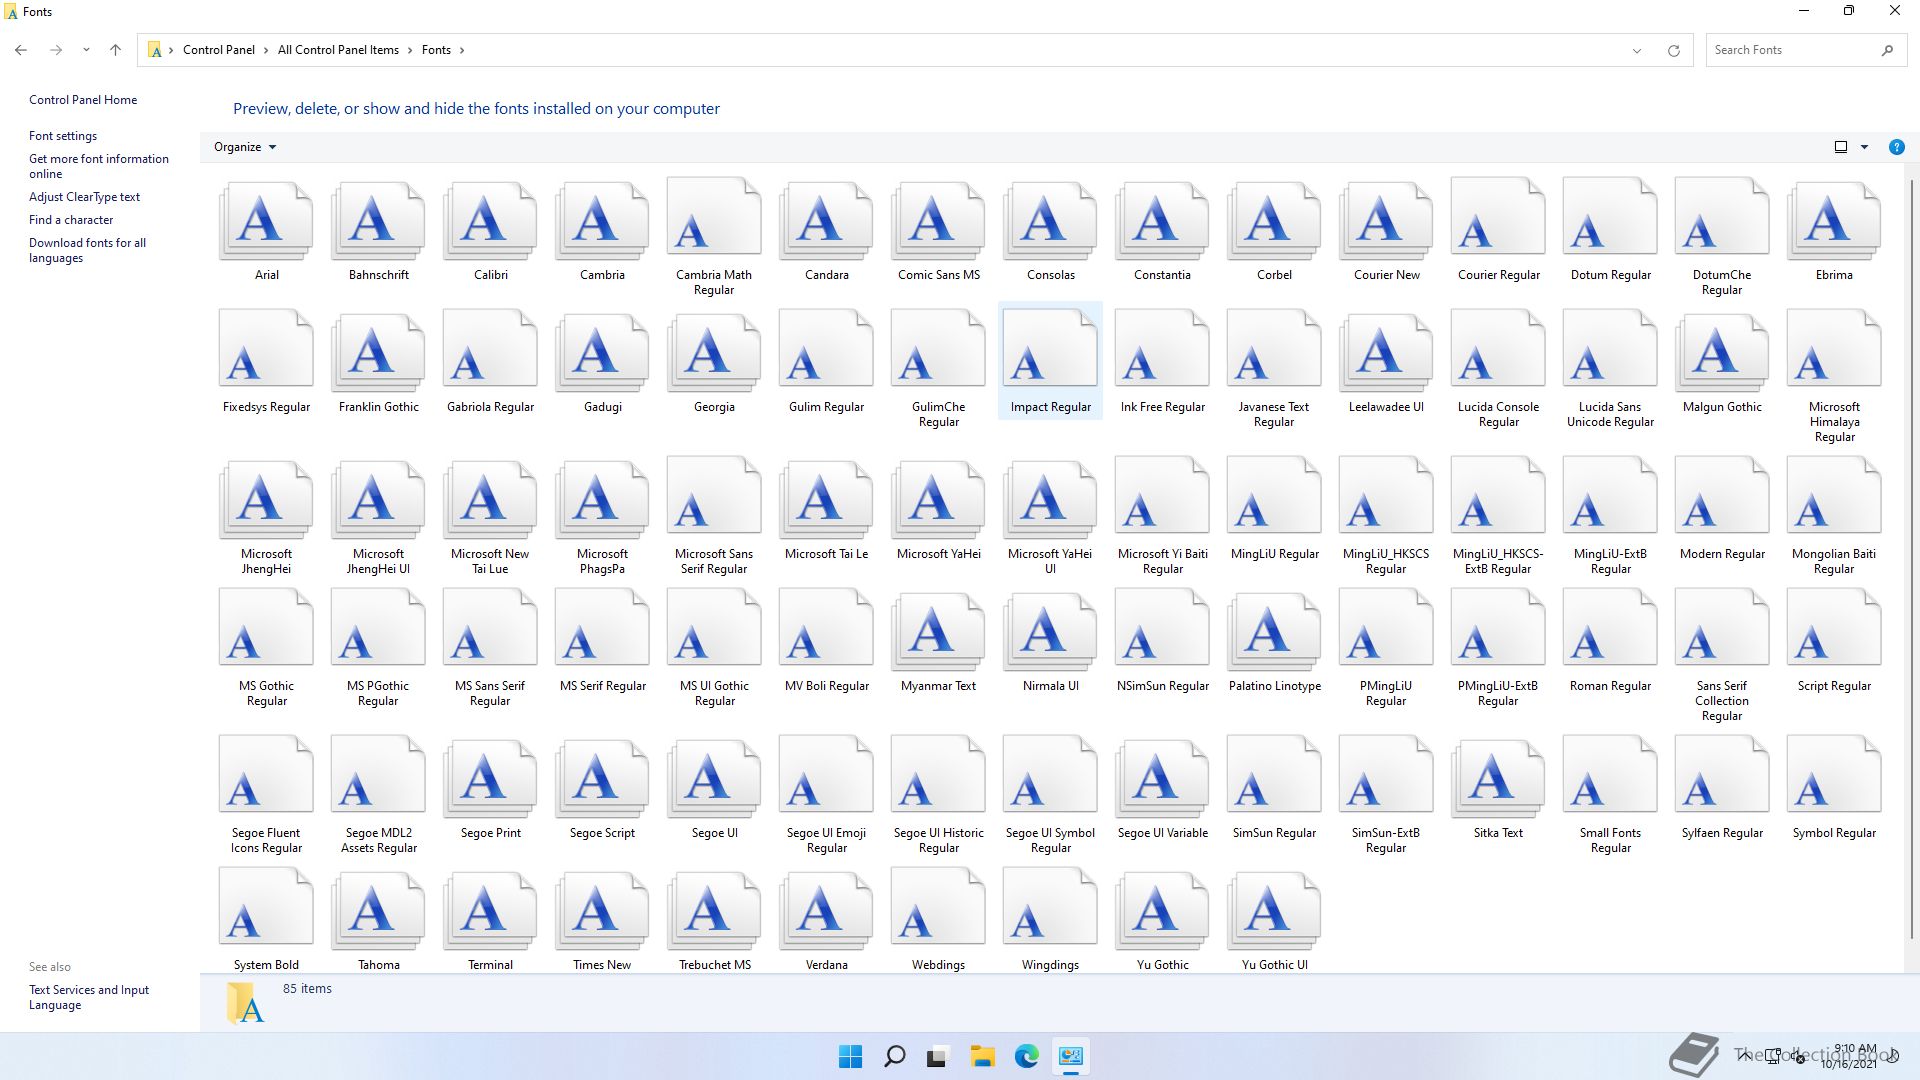
Task: Open view options dropdown arrow
Action: [1864, 147]
